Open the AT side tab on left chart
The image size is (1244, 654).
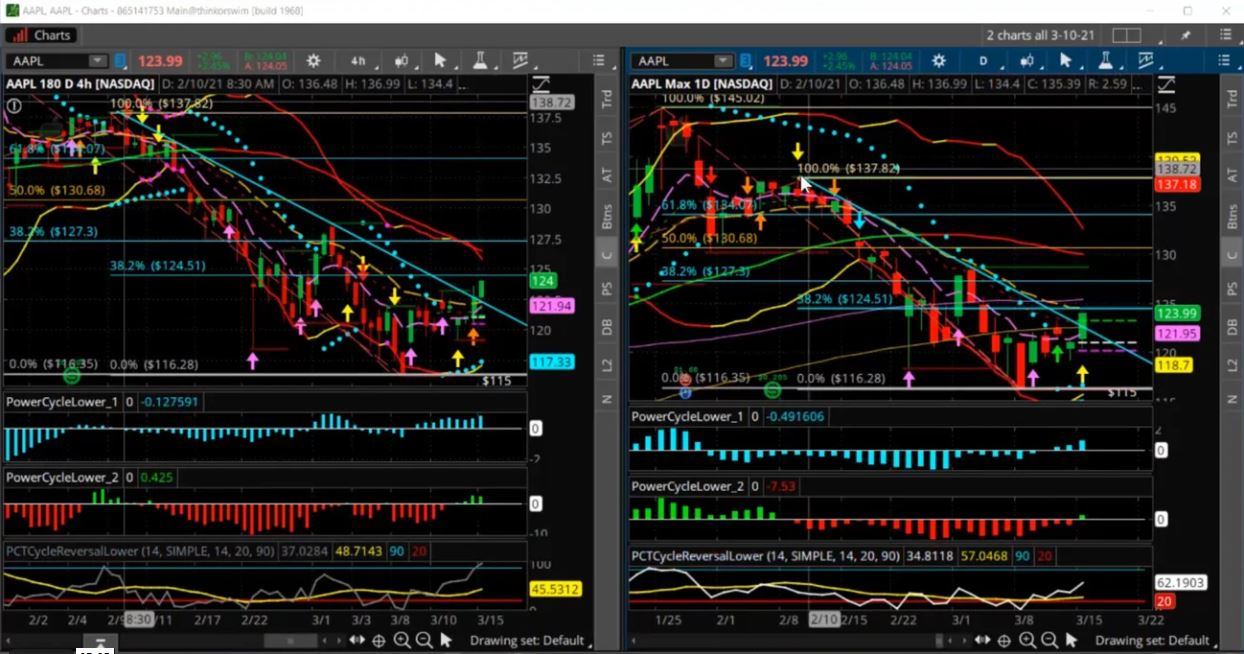tap(606, 175)
